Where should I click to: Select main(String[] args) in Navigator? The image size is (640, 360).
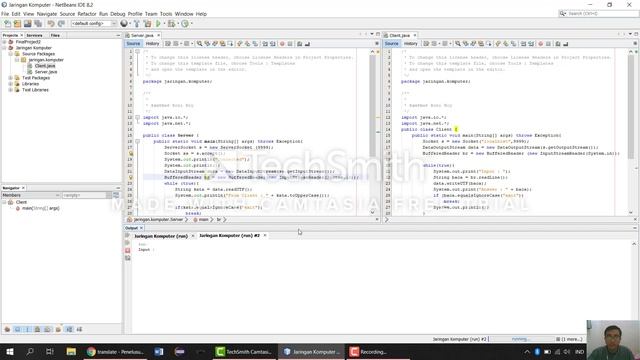(x=40, y=208)
